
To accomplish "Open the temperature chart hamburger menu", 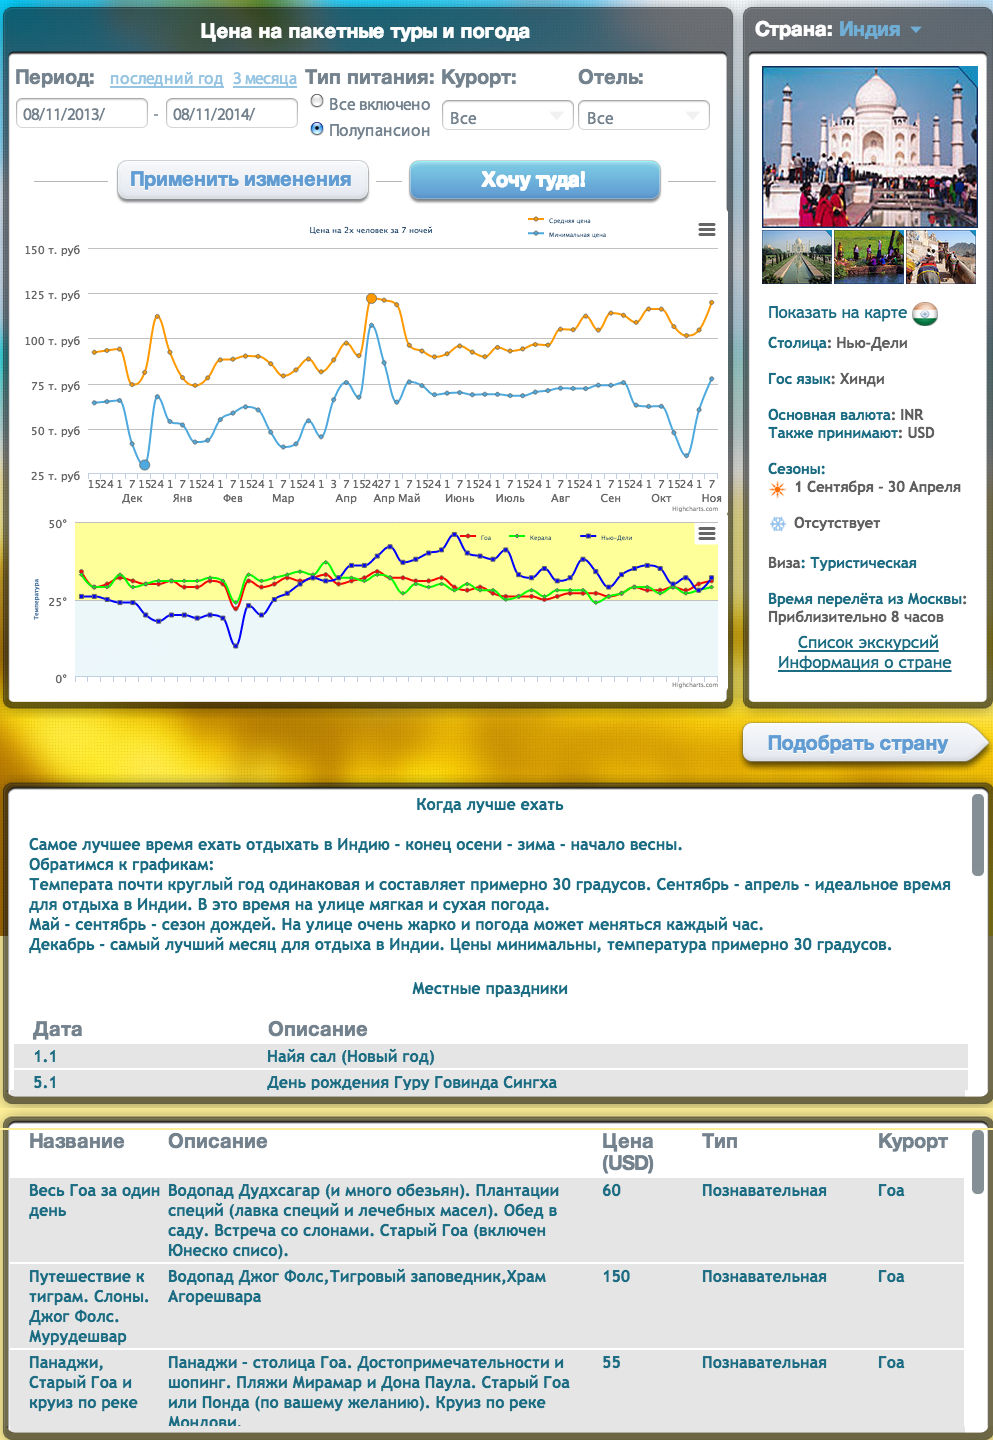I will point(707,534).
